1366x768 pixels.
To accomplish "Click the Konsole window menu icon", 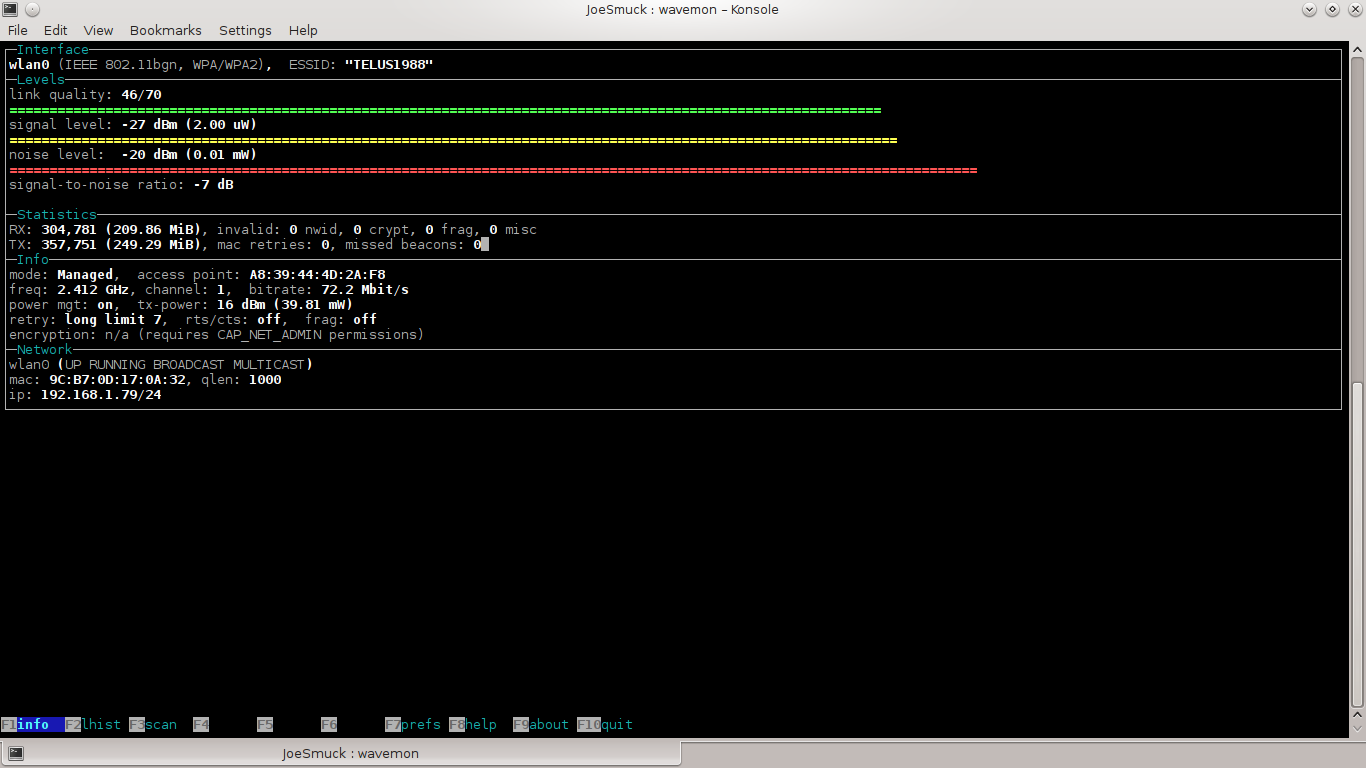I will coord(11,10).
